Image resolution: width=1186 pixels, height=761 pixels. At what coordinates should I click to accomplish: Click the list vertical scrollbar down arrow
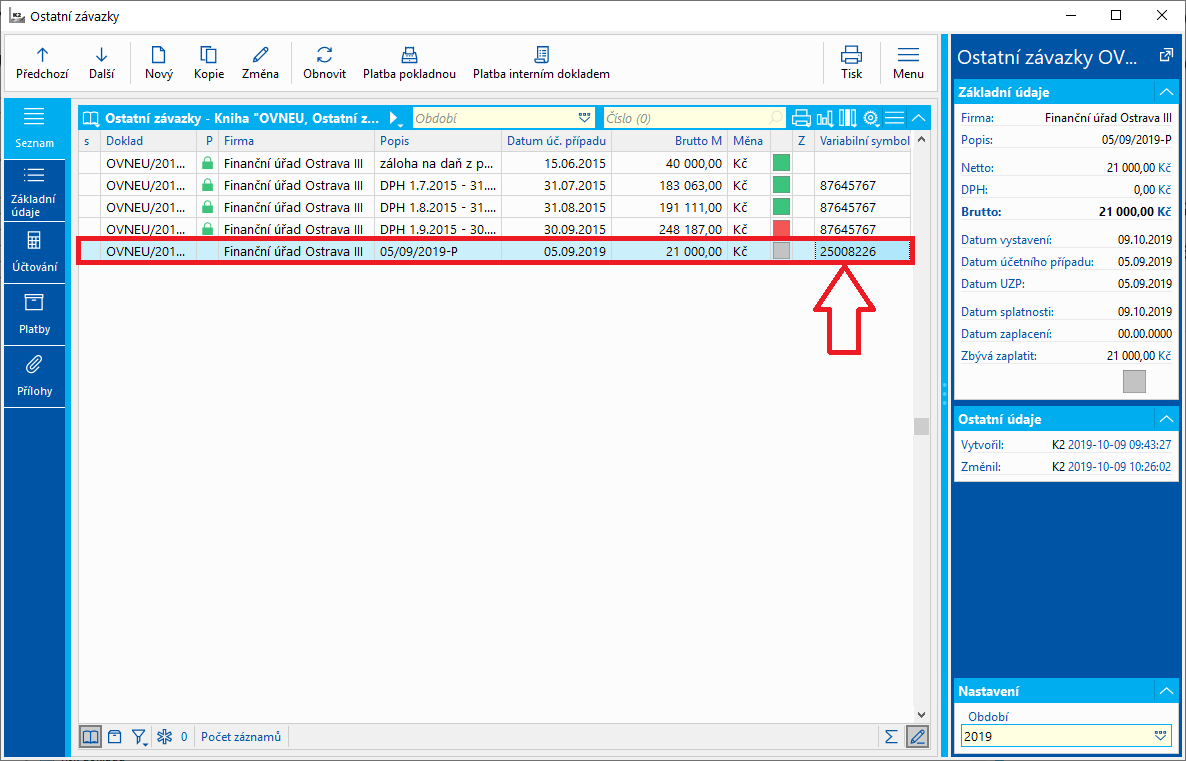921,714
